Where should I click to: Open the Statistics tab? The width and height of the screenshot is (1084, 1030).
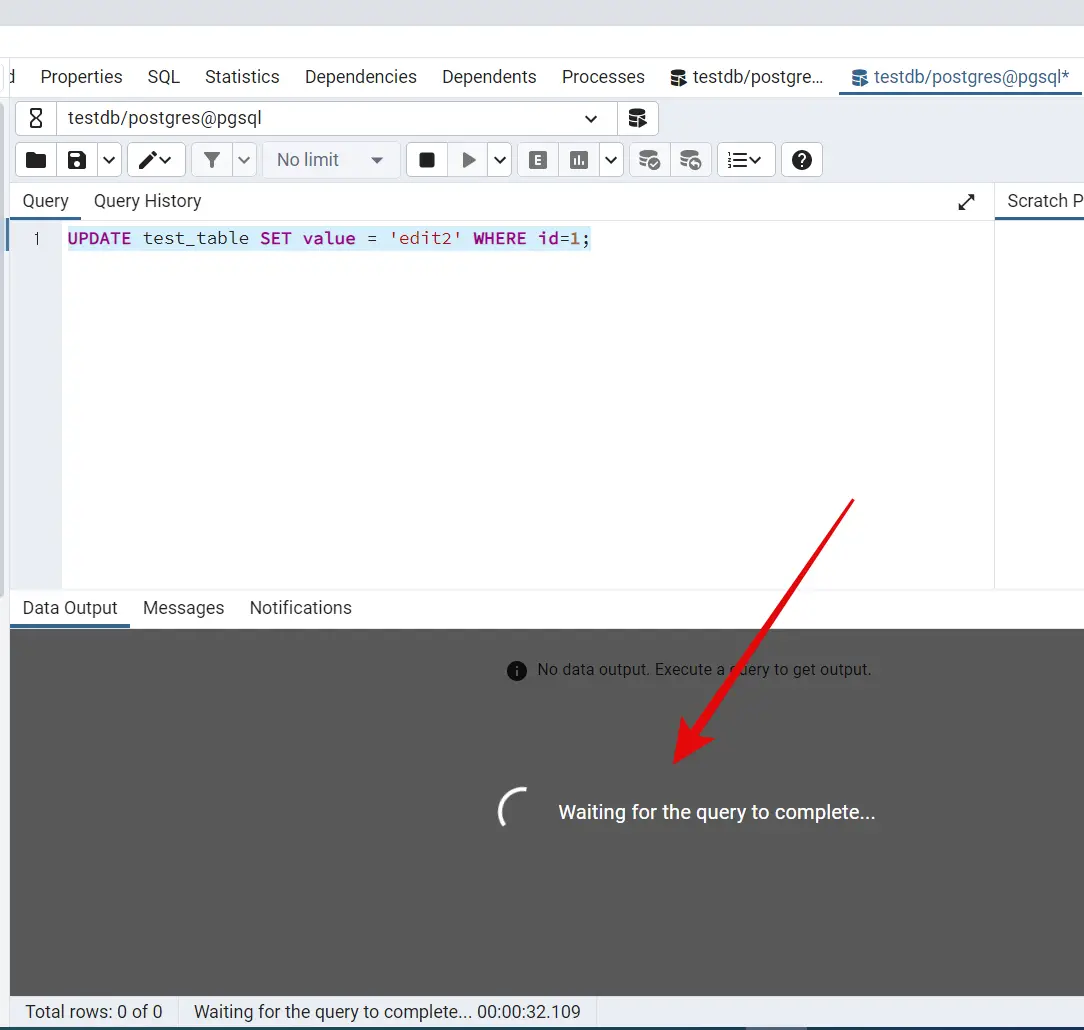(x=242, y=77)
